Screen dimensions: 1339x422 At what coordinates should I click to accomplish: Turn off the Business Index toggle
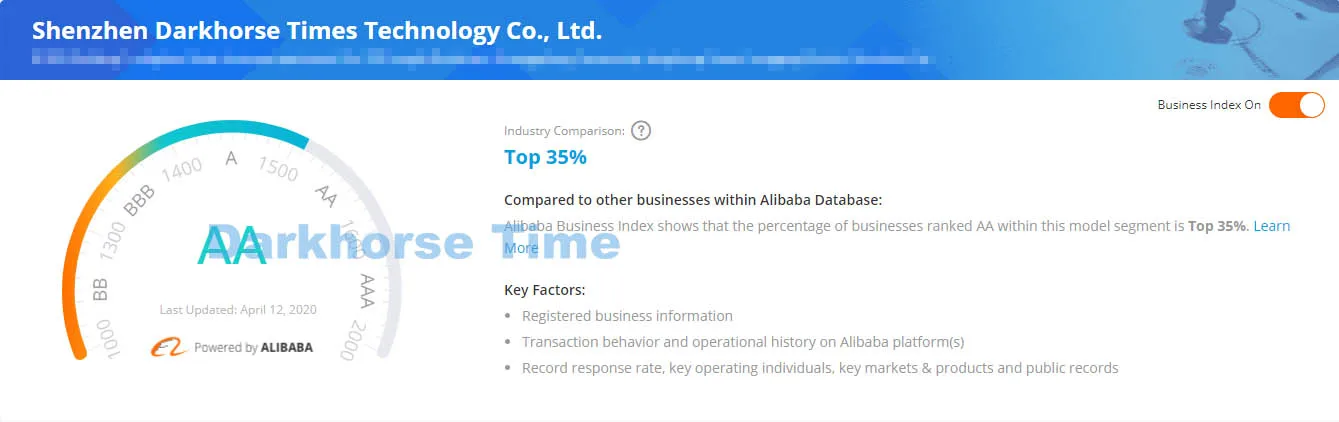point(1296,104)
